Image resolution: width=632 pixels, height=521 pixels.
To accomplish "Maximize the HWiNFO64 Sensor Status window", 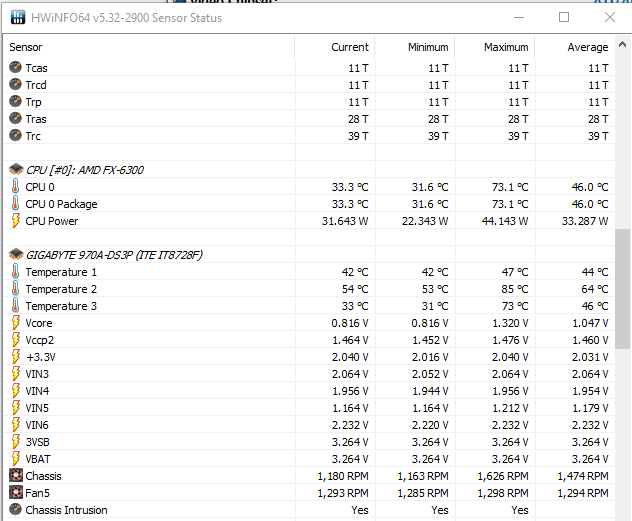I will coord(564,17).
